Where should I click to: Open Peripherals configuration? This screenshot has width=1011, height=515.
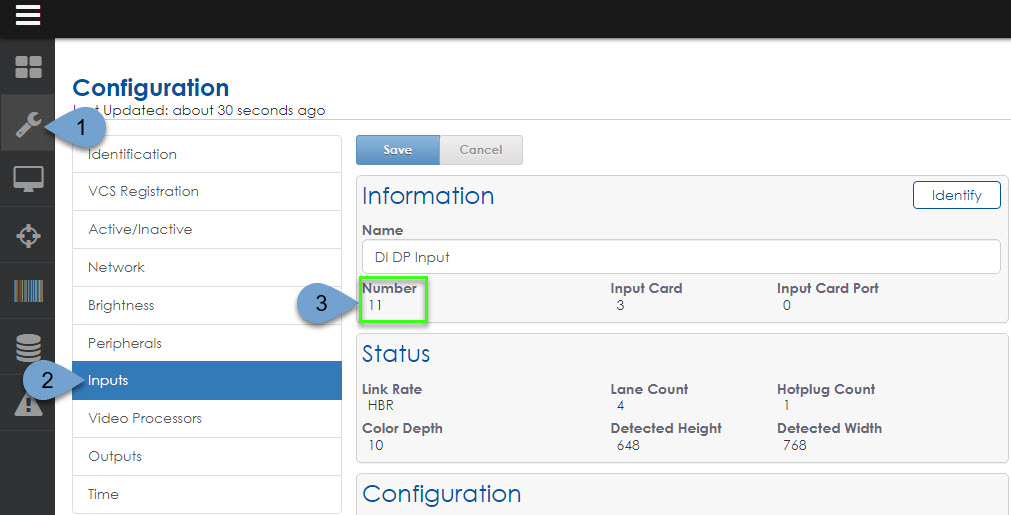coord(206,343)
